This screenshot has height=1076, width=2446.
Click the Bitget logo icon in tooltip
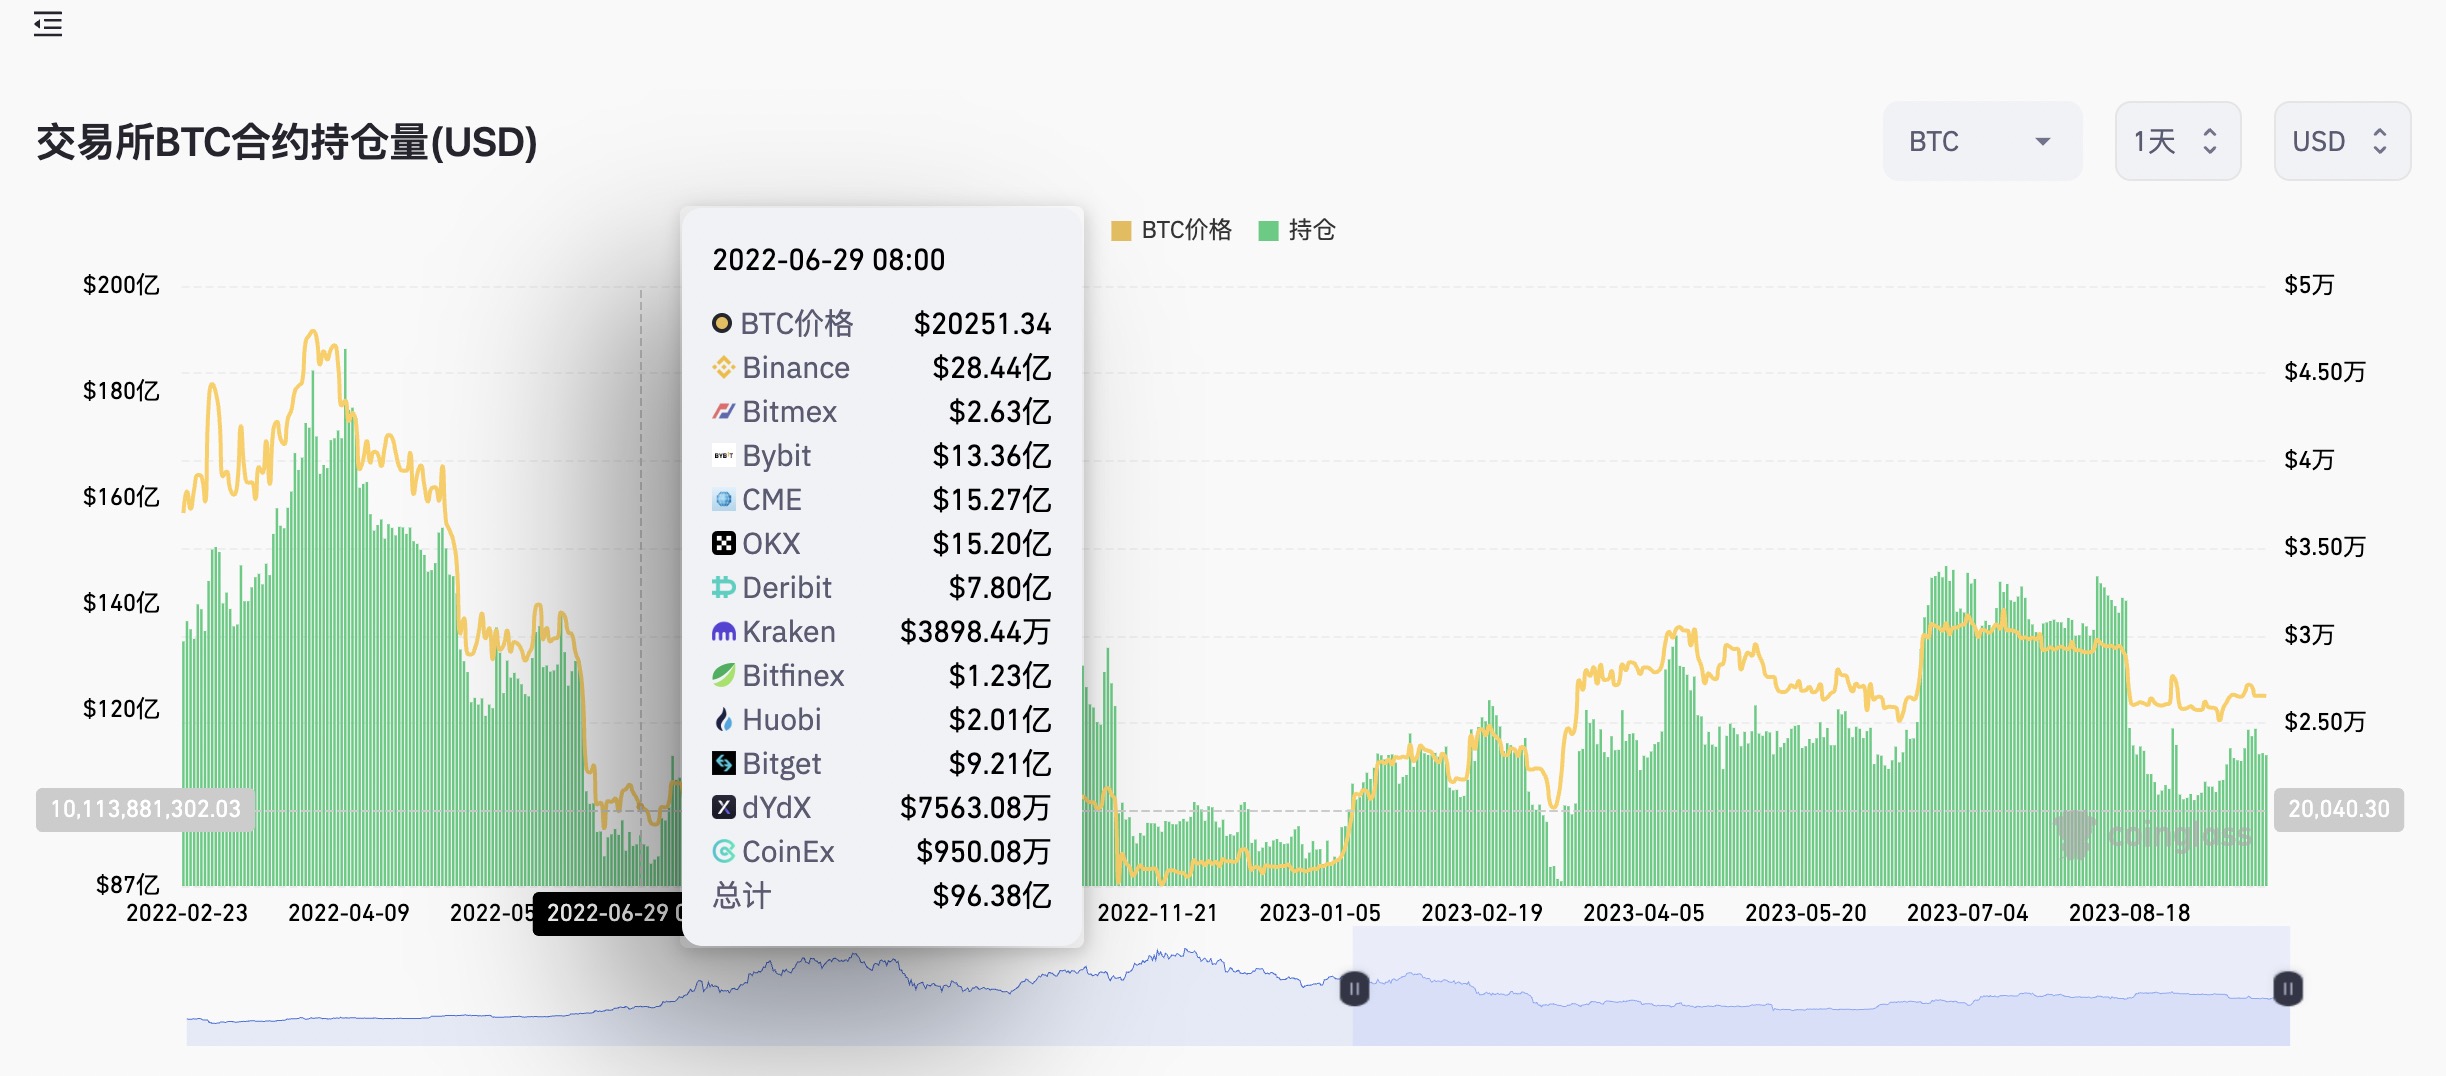(723, 764)
